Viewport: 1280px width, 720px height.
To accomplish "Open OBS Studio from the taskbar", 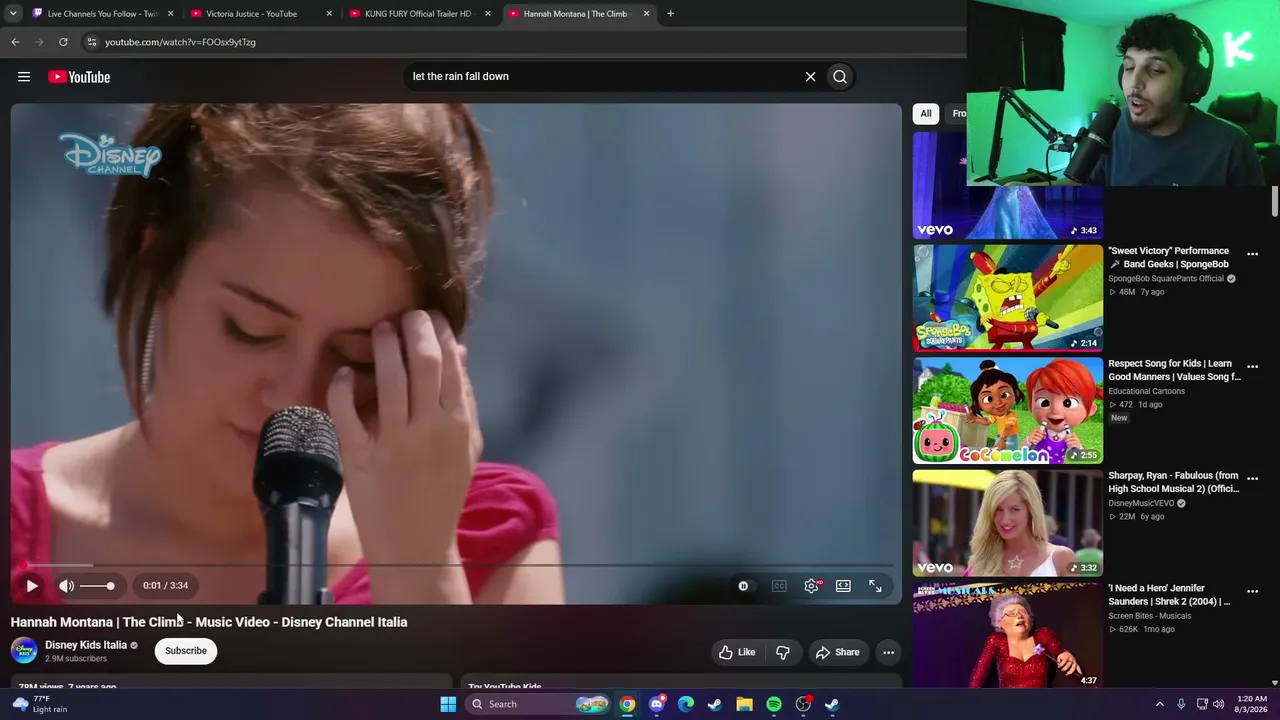I will tap(803, 704).
